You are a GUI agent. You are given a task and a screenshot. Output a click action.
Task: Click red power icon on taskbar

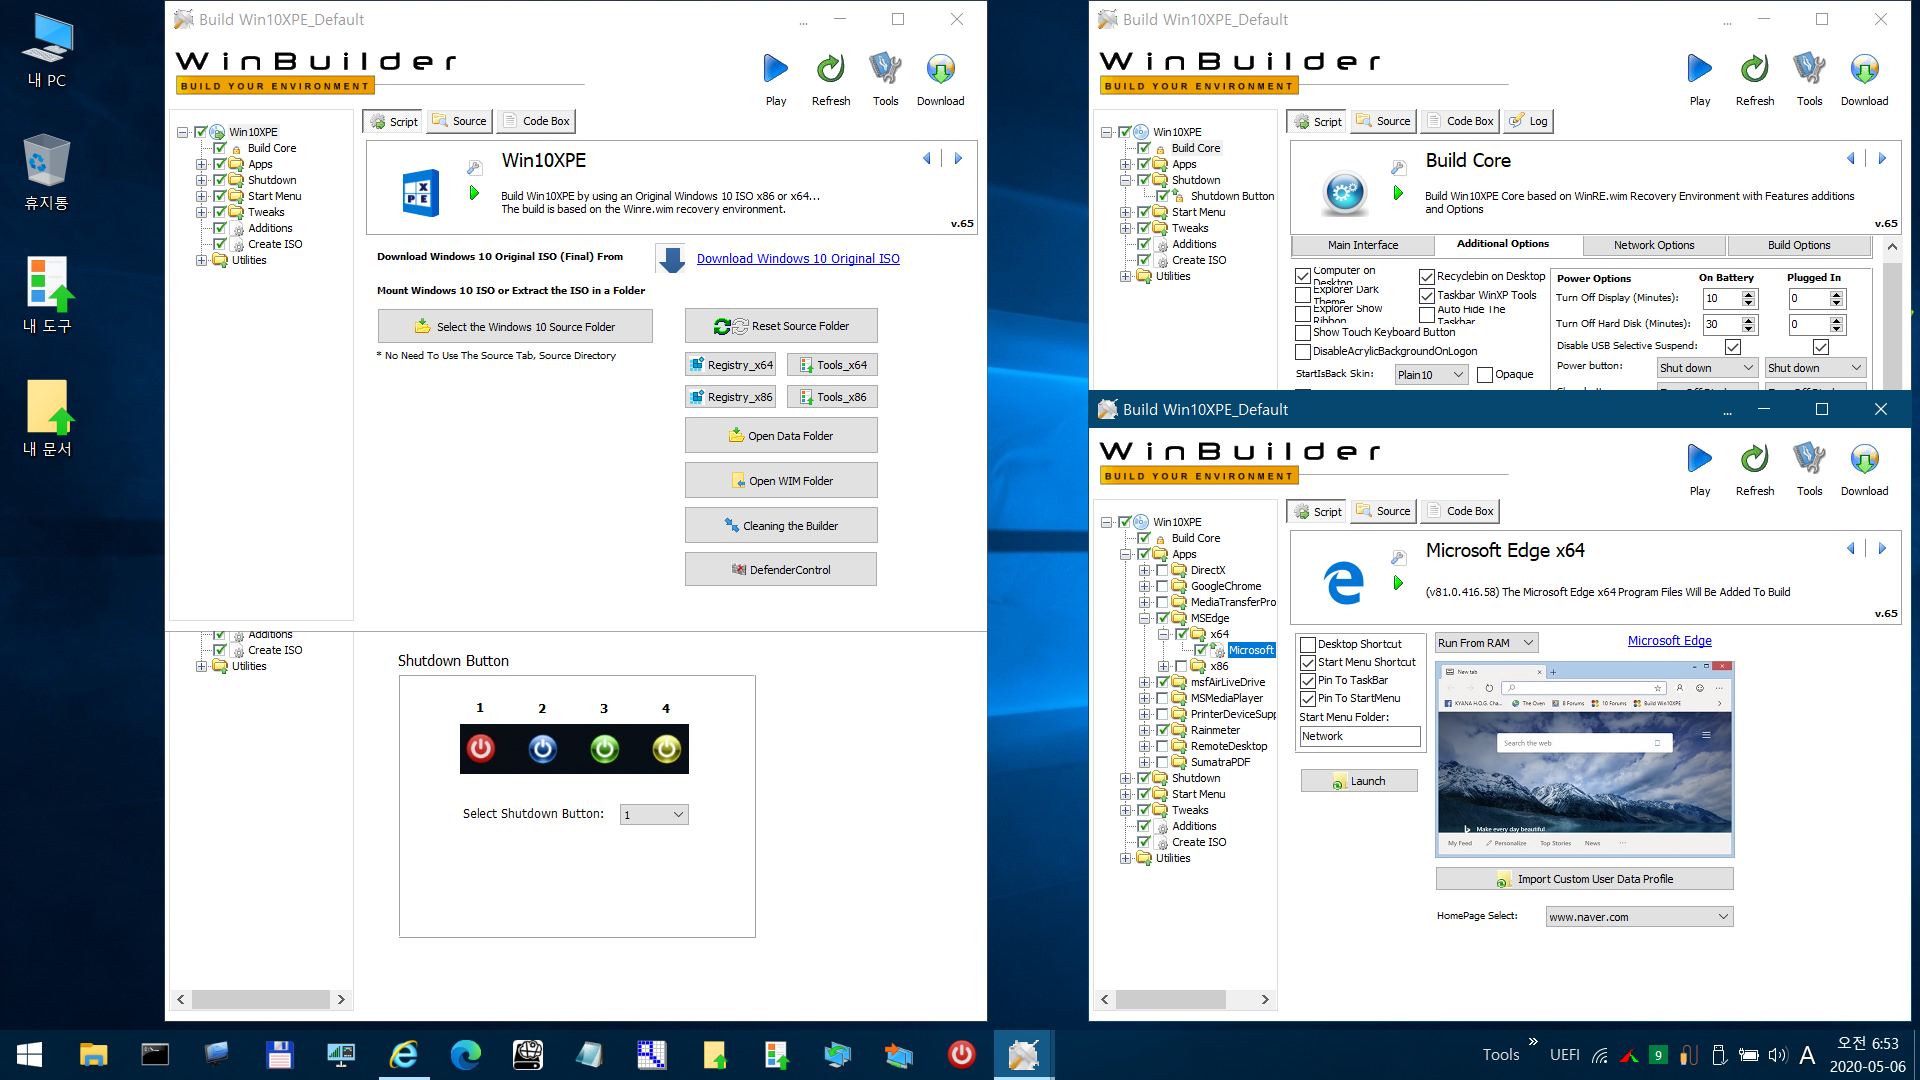[x=961, y=1054]
